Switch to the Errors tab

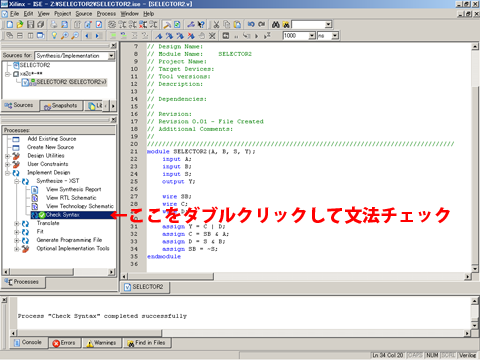click(64, 343)
